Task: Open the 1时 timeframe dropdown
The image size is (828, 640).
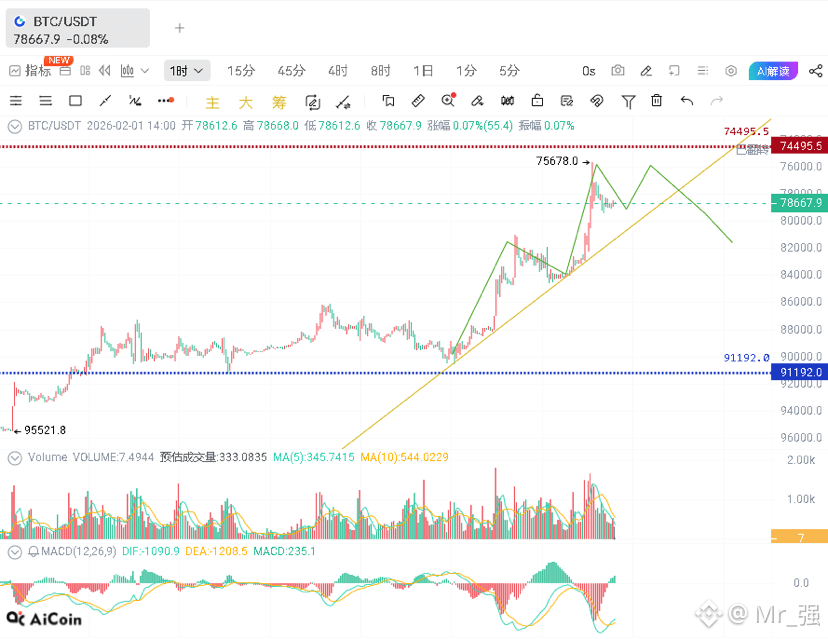Action: [x=187, y=71]
